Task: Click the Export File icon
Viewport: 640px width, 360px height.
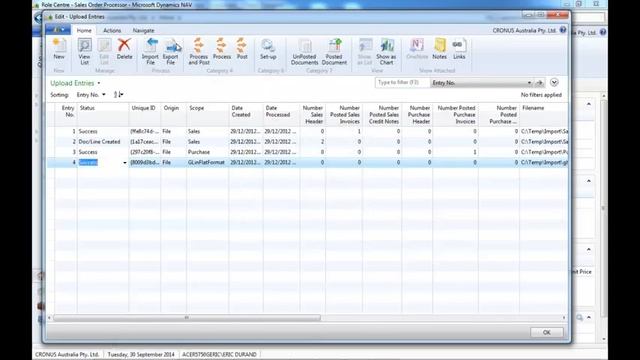Action: pyautogui.click(x=171, y=51)
